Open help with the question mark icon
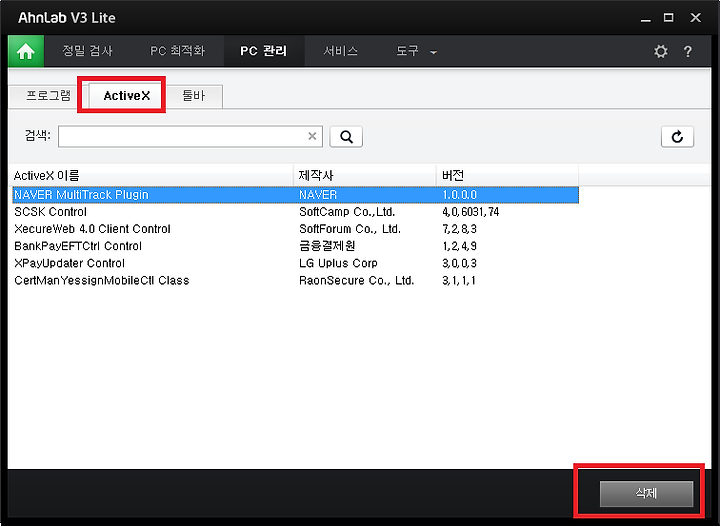Viewport: 720px width, 527px height. (x=687, y=51)
